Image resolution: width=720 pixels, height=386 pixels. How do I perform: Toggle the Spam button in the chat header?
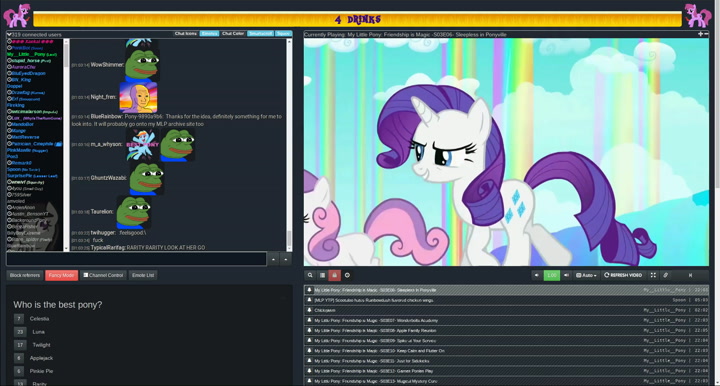tap(283, 34)
